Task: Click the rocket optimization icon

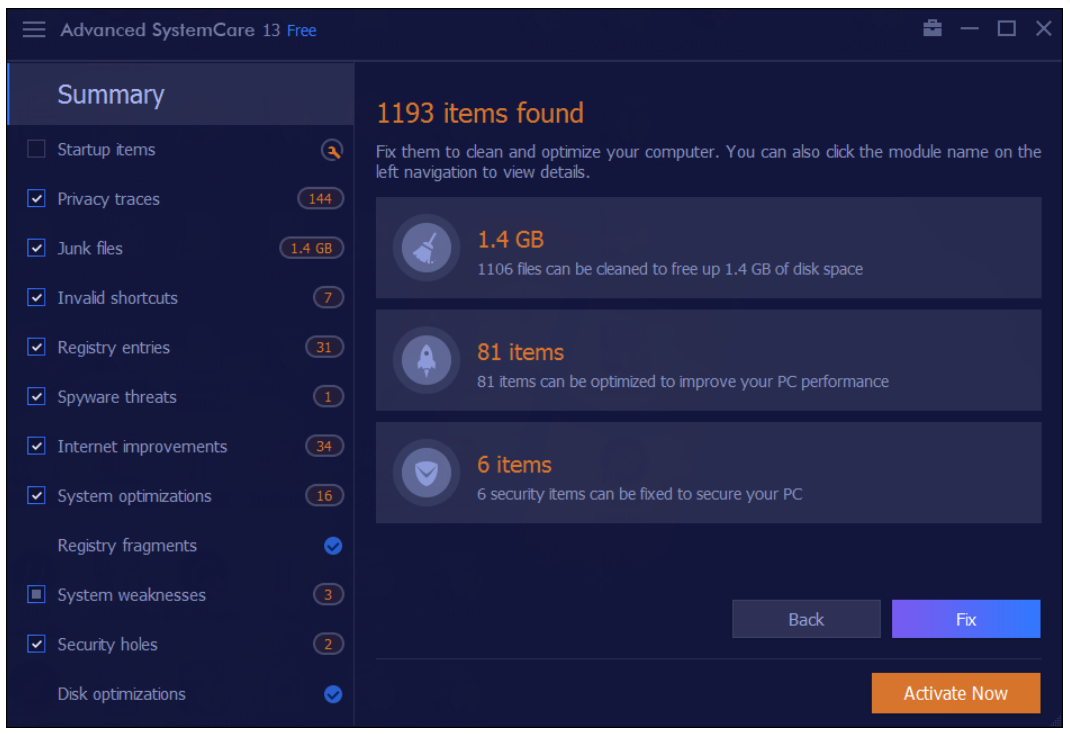Action: [426, 360]
